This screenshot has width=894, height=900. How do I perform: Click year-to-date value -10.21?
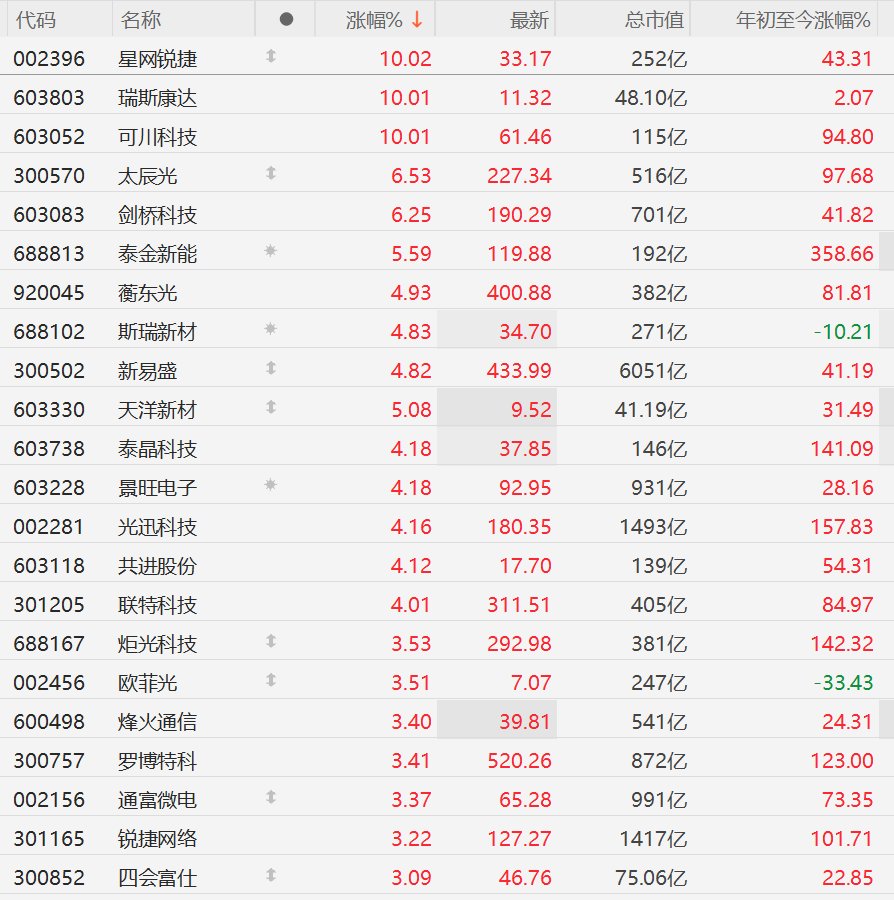click(843, 332)
